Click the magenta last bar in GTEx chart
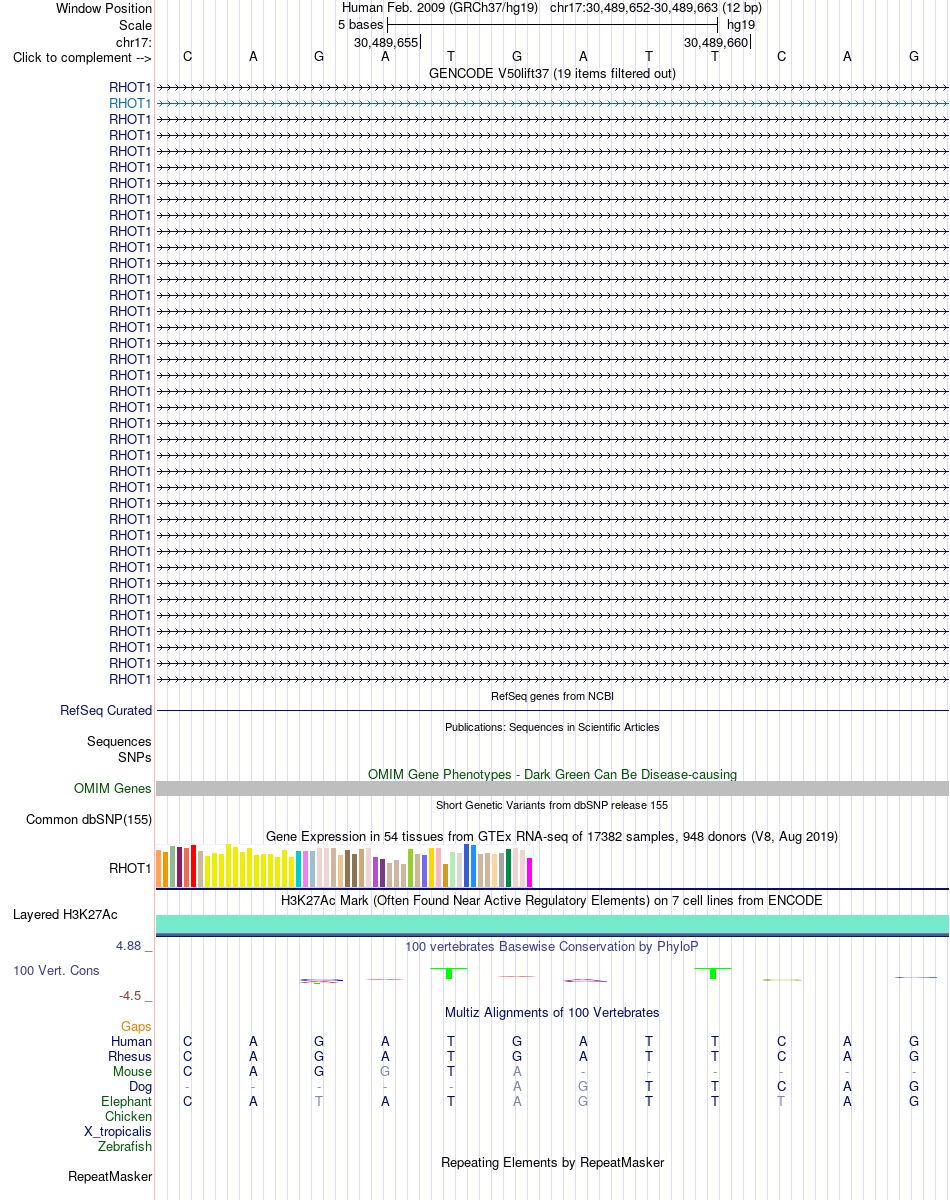Viewport: 950px width, 1200px height. coord(530,872)
